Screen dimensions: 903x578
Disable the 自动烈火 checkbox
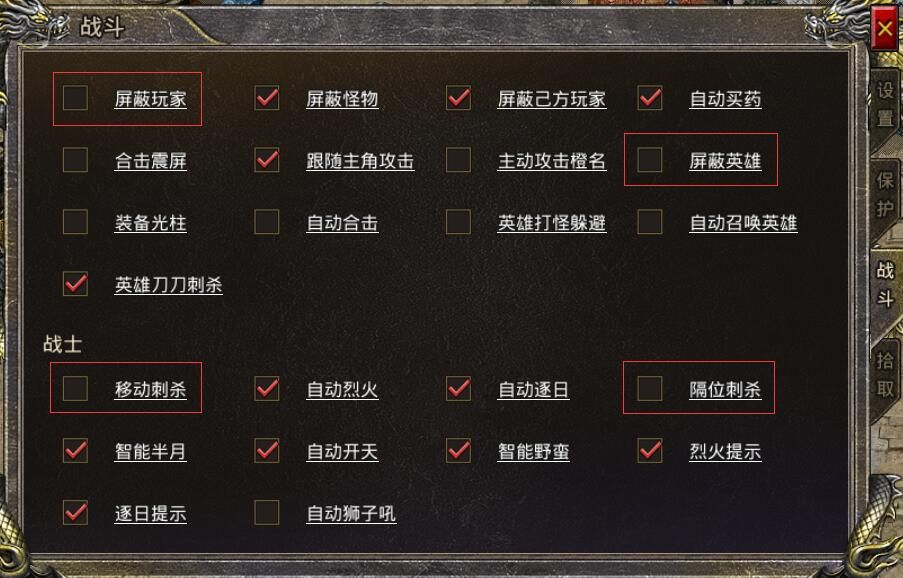267,388
